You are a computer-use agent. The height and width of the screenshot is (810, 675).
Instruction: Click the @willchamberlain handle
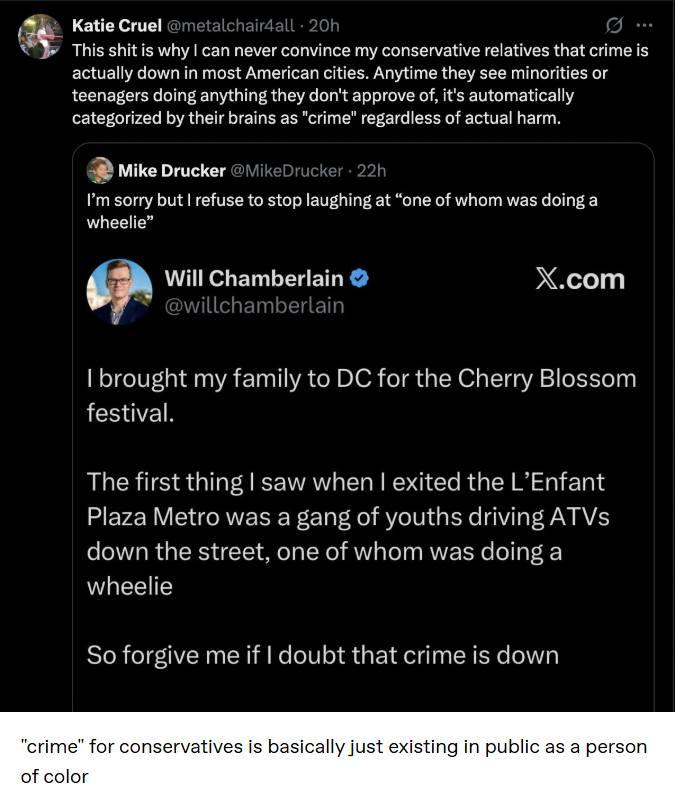(254, 305)
